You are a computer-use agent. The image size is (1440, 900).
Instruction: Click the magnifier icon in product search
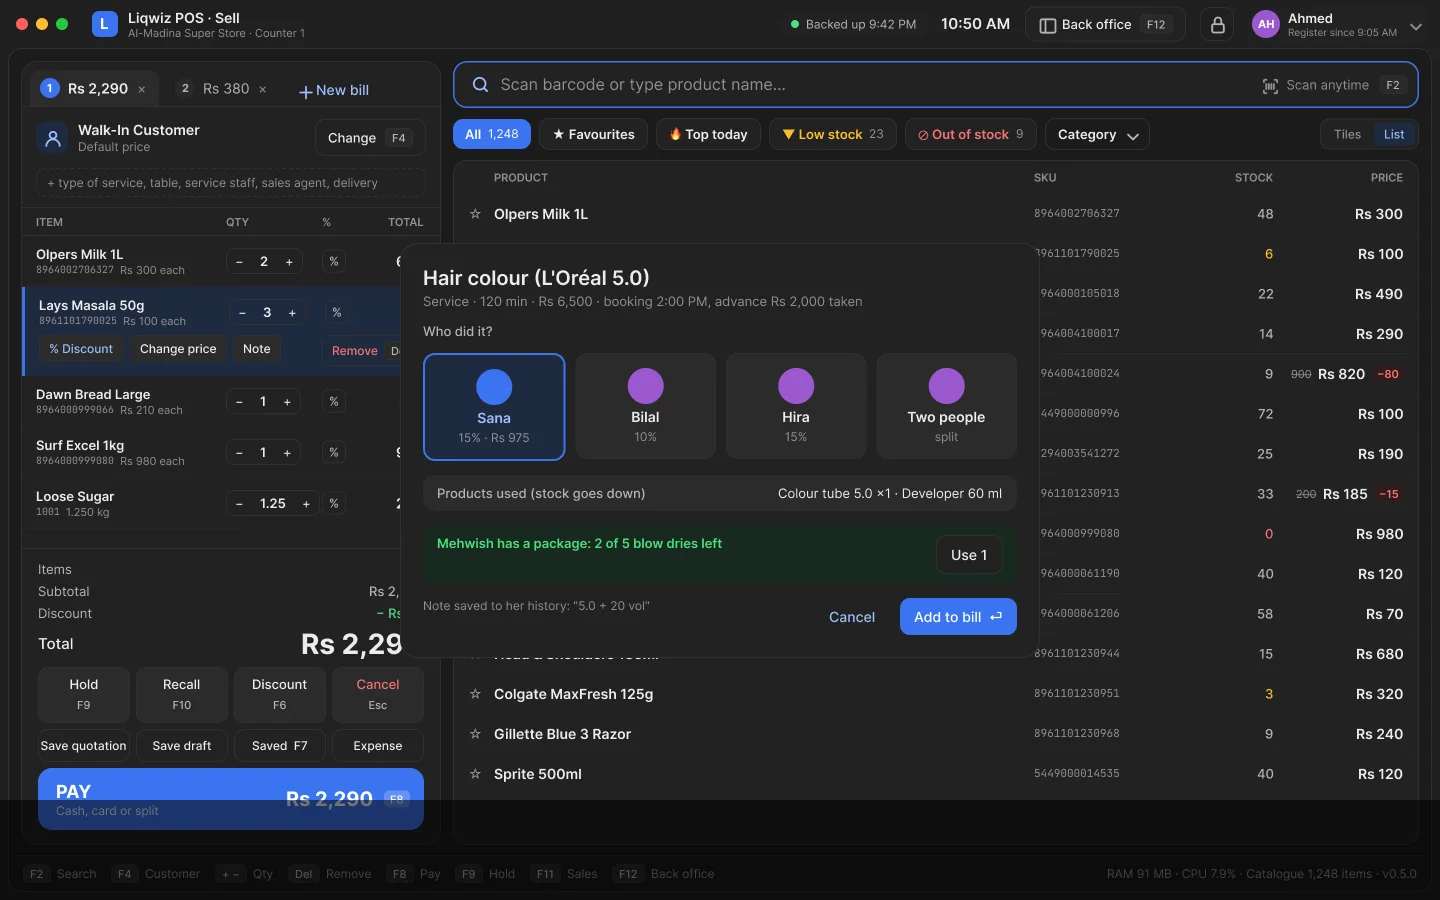click(480, 85)
